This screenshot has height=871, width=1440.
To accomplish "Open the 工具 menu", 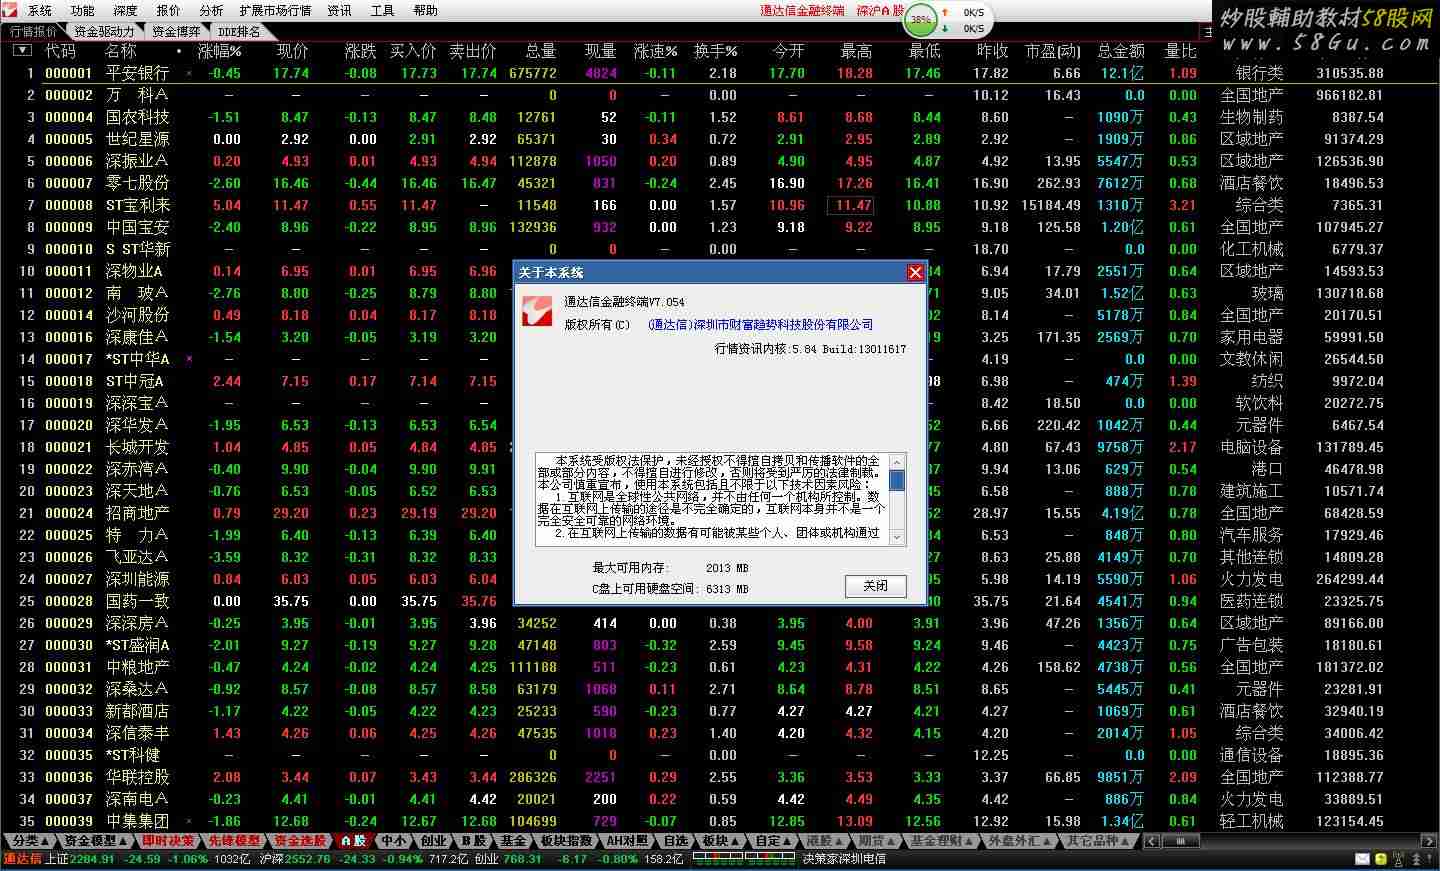I will pyautogui.click(x=383, y=11).
